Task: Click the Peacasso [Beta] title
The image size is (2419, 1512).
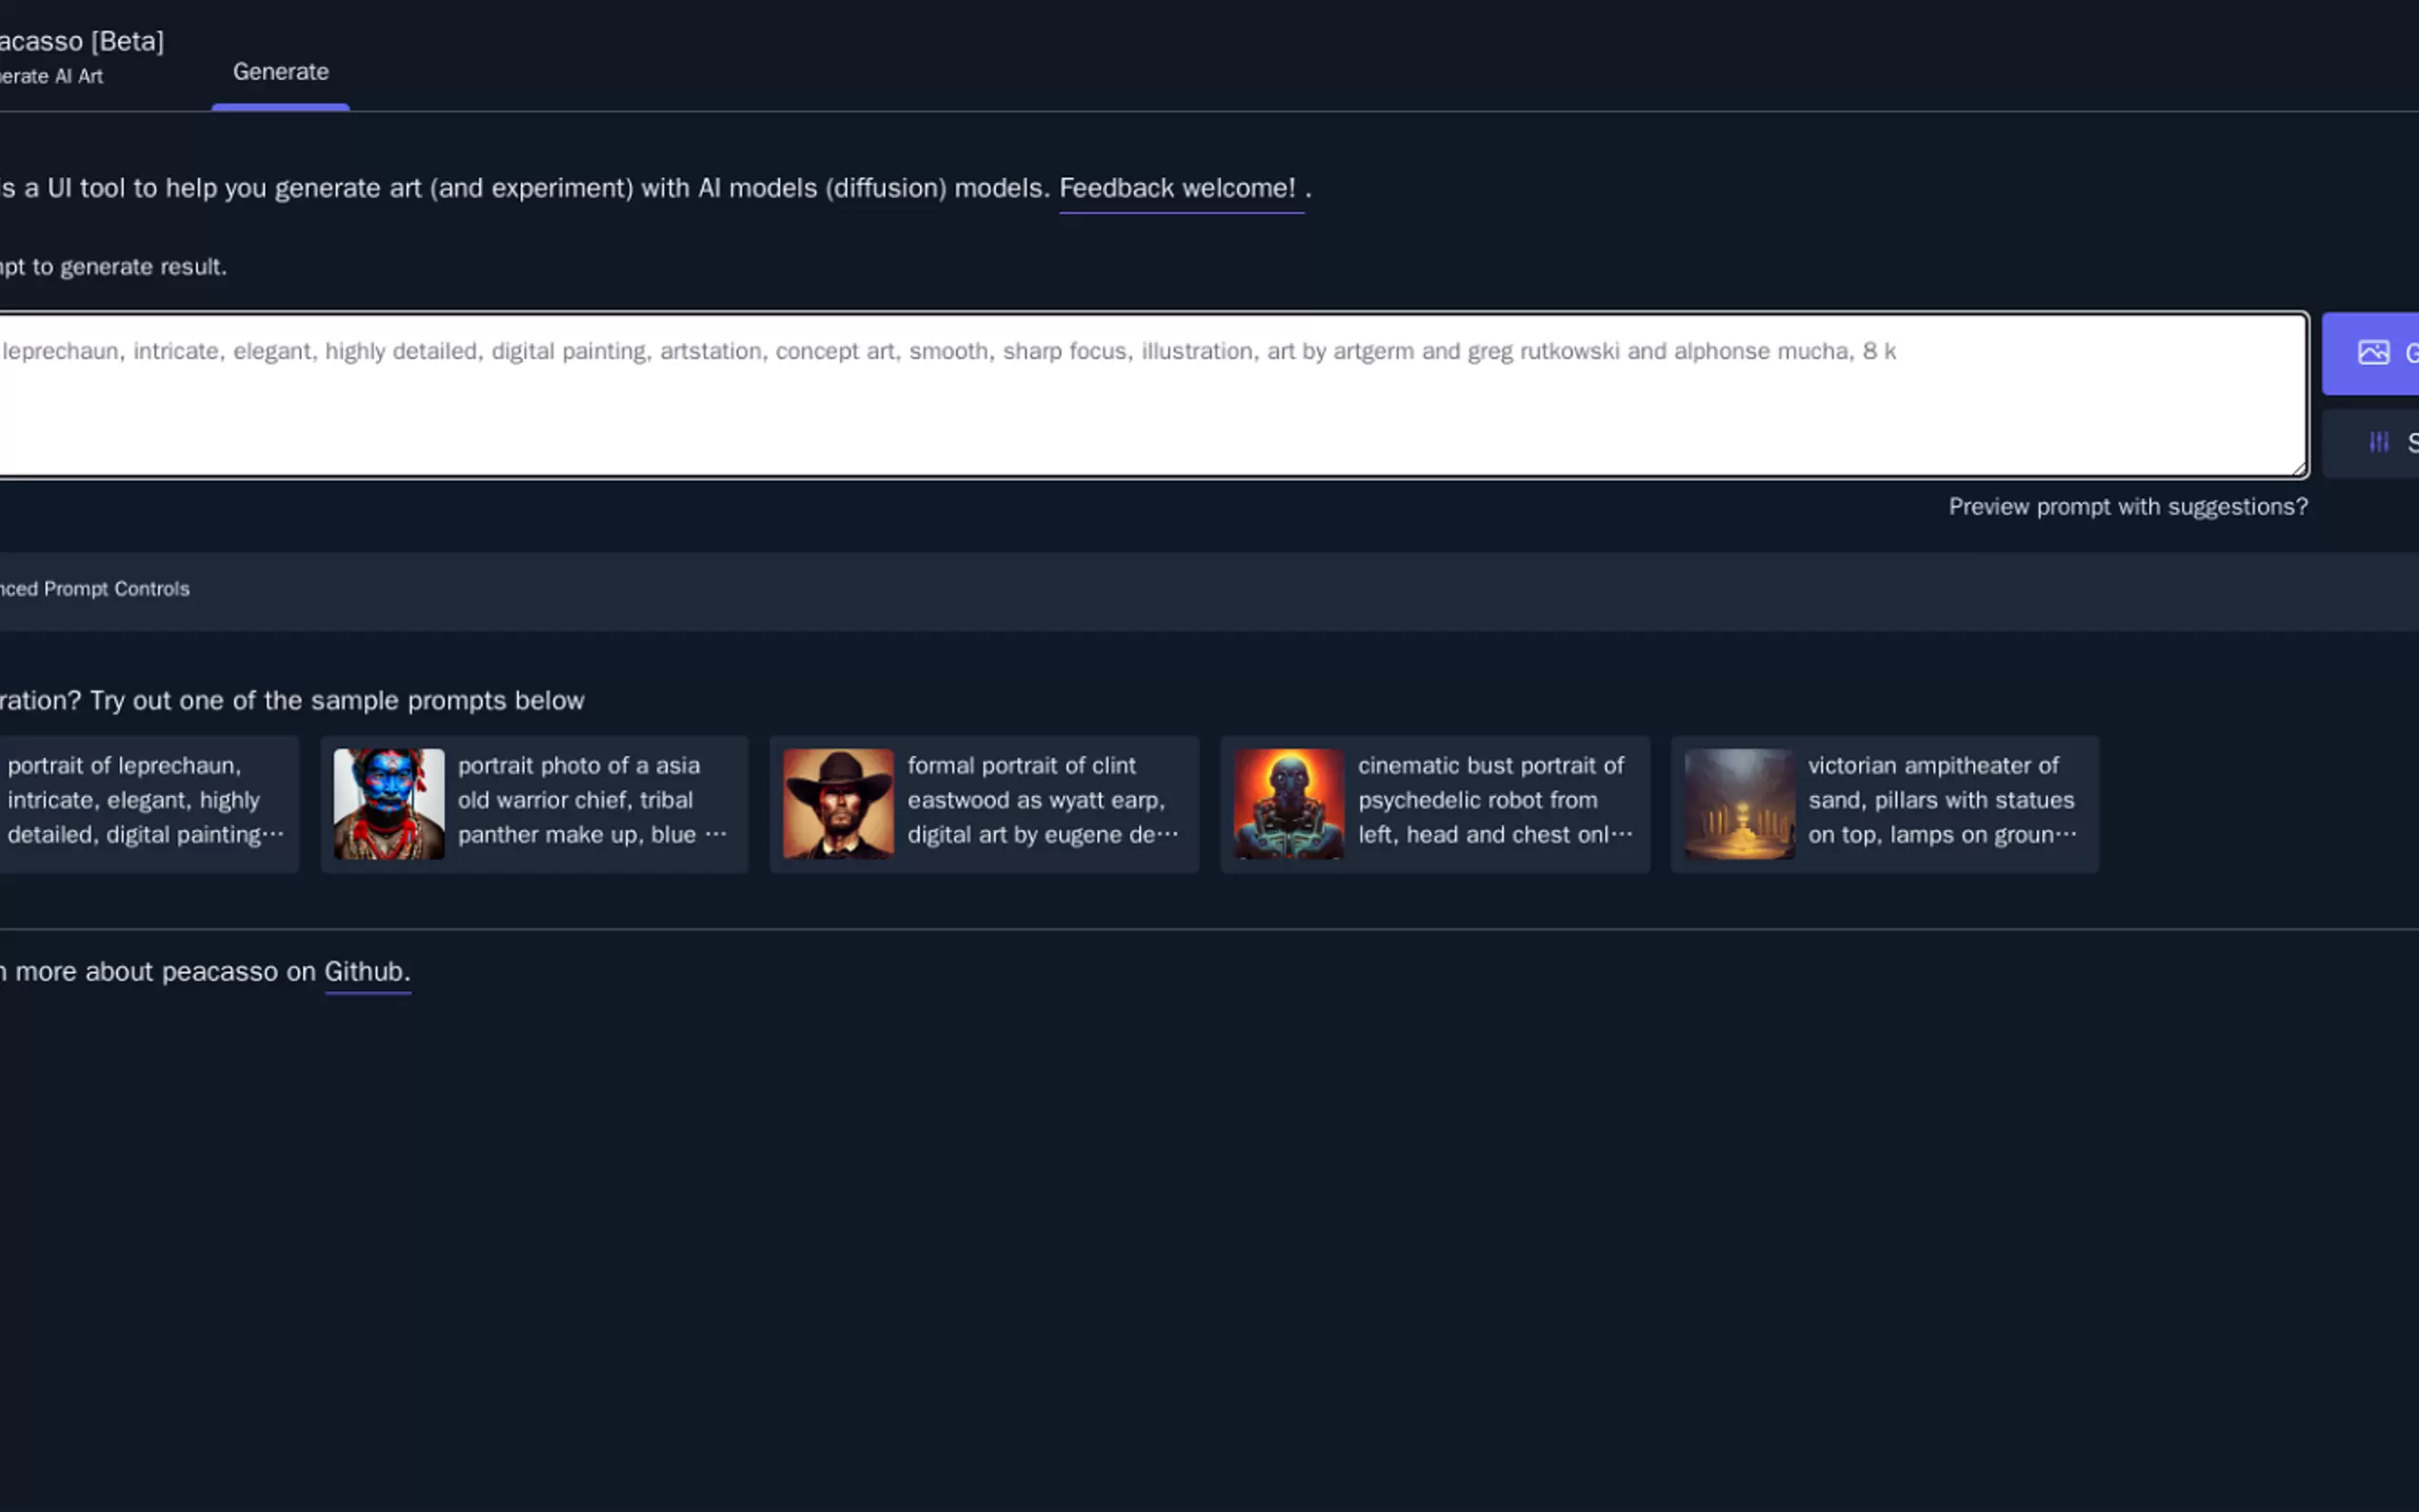Action: (82, 41)
